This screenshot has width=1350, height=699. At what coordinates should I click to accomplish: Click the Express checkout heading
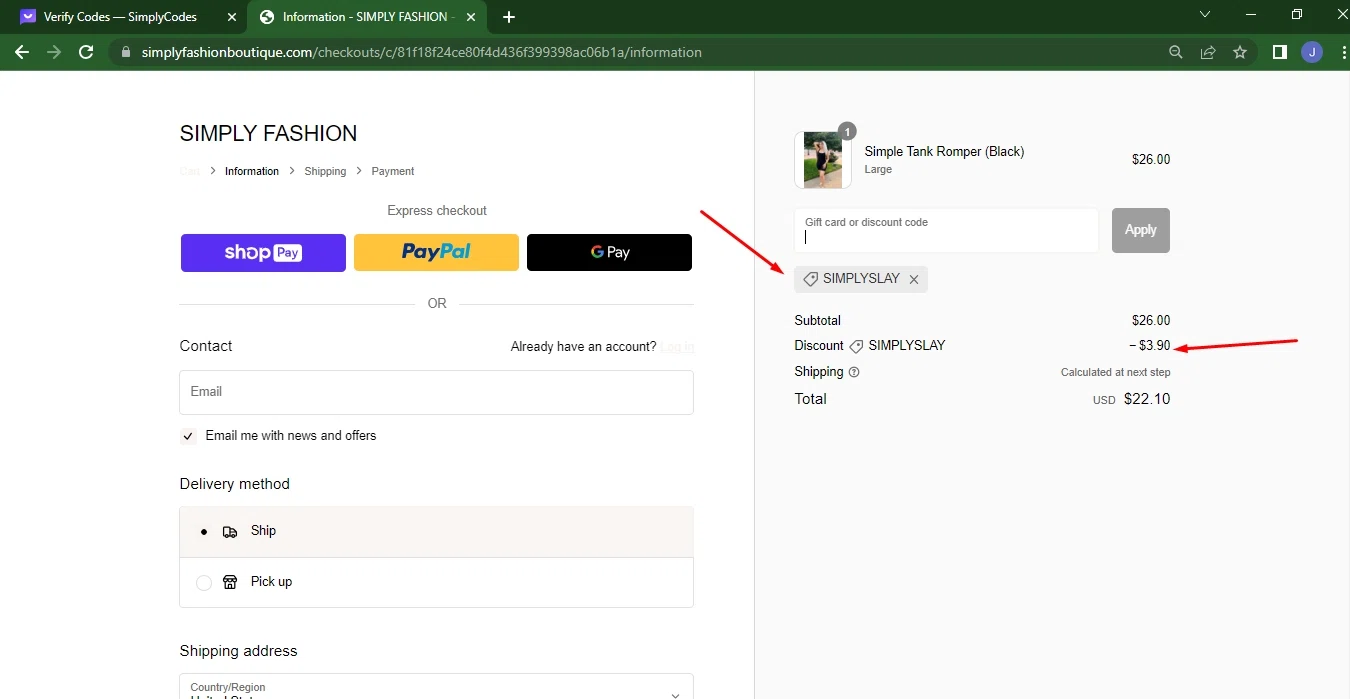(x=437, y=211)
